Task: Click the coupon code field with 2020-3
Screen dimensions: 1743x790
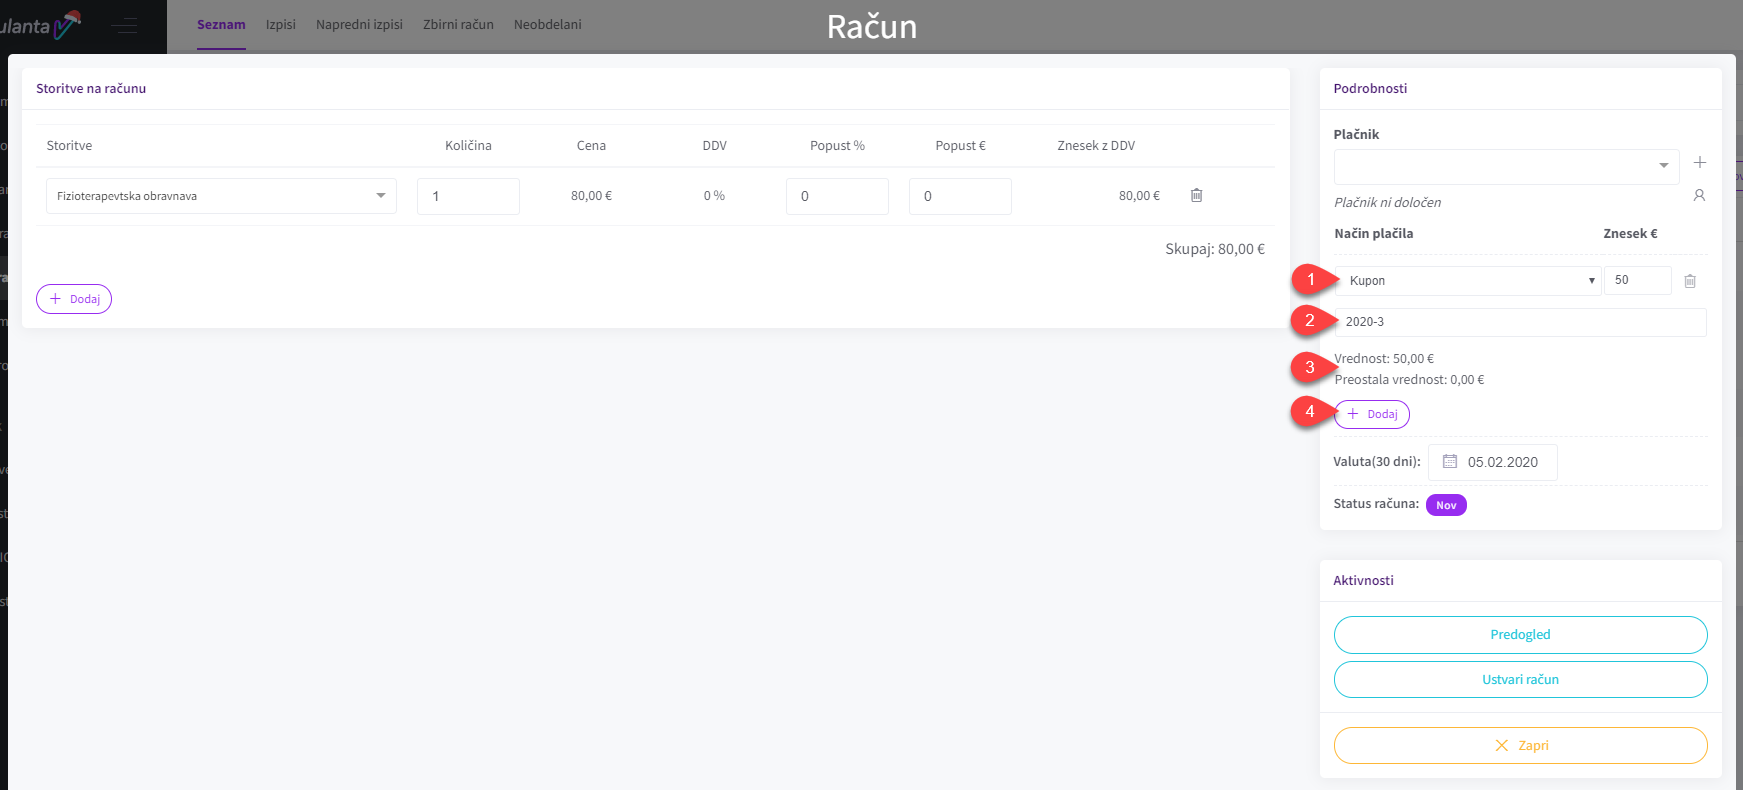Action: point(1519,322)
